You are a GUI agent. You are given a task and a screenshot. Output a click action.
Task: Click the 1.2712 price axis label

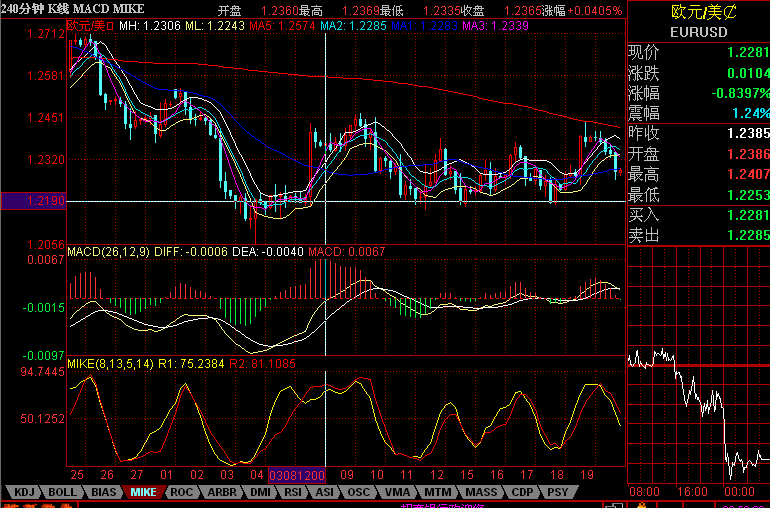(x=46, y=34)
